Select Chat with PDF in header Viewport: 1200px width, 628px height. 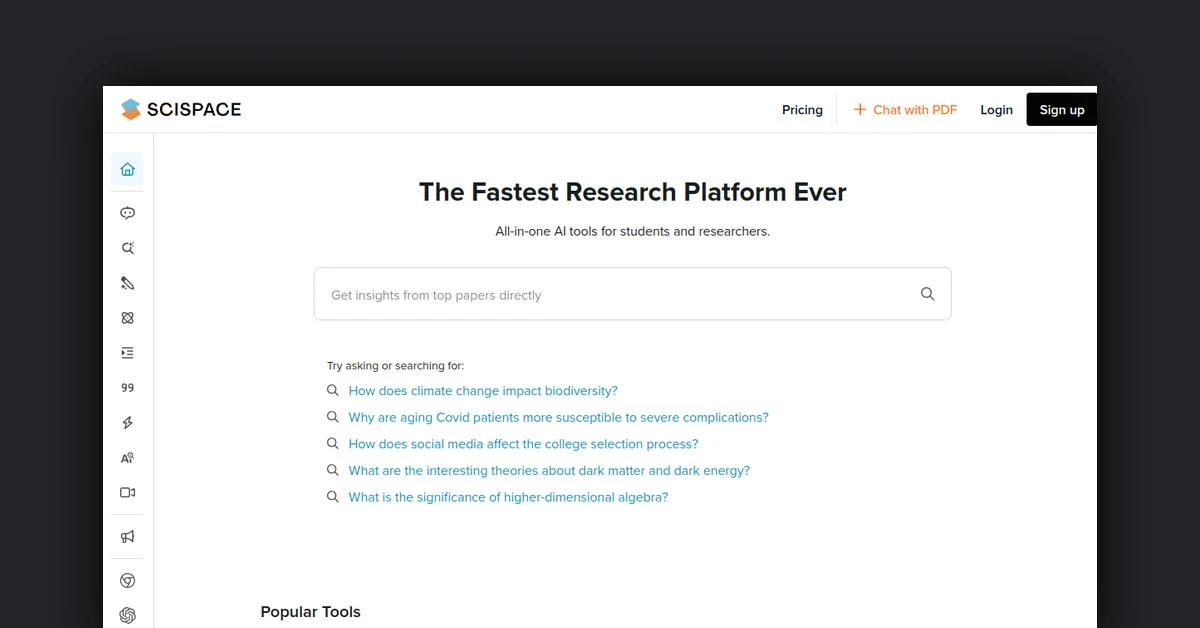(905, 110)
